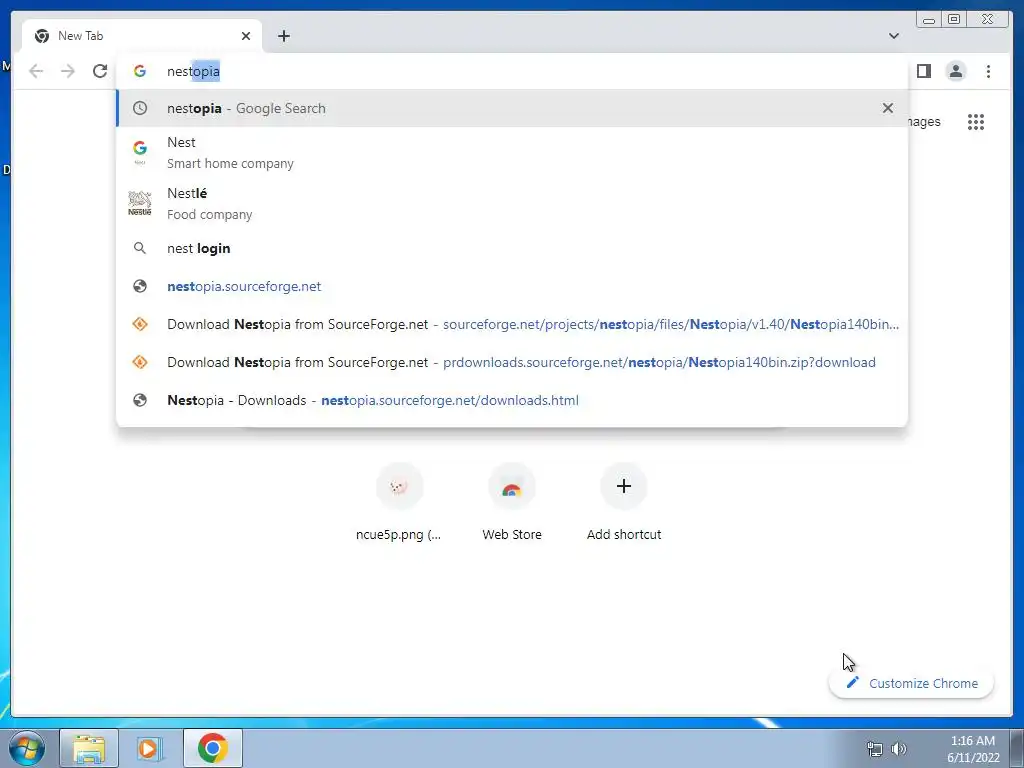
Task: Open the Chrome profile avatar
Action: click(x=955, y=71)
